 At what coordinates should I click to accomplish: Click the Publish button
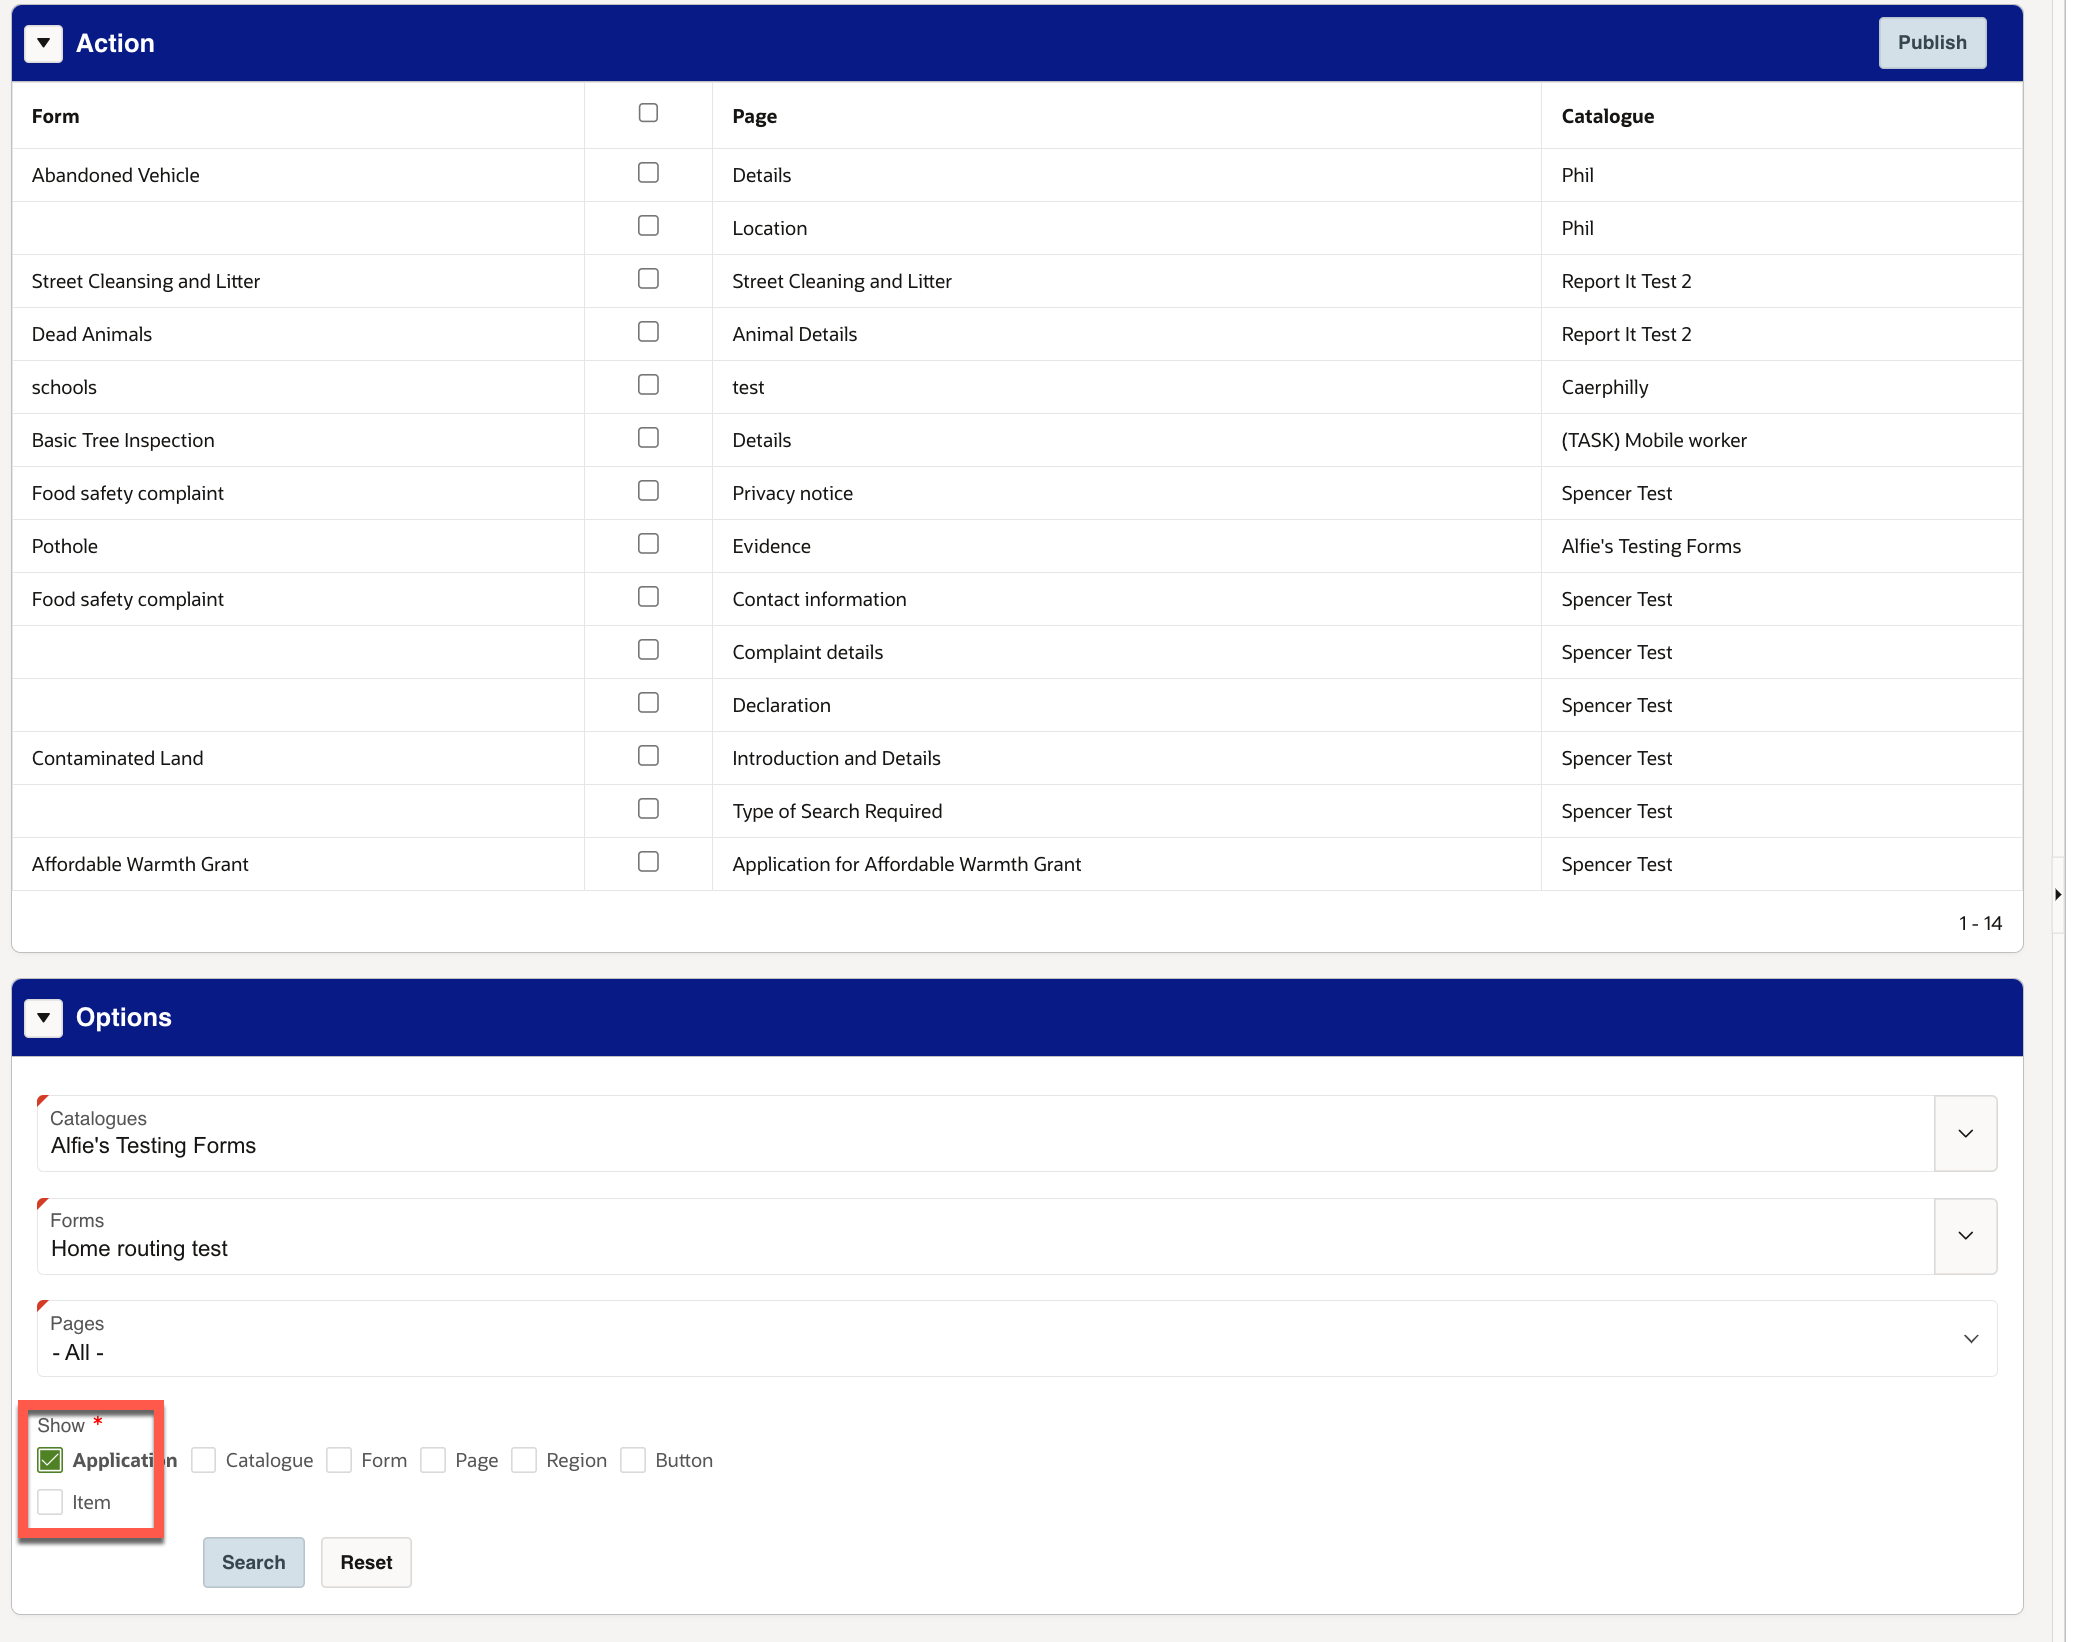point(1931,43)
